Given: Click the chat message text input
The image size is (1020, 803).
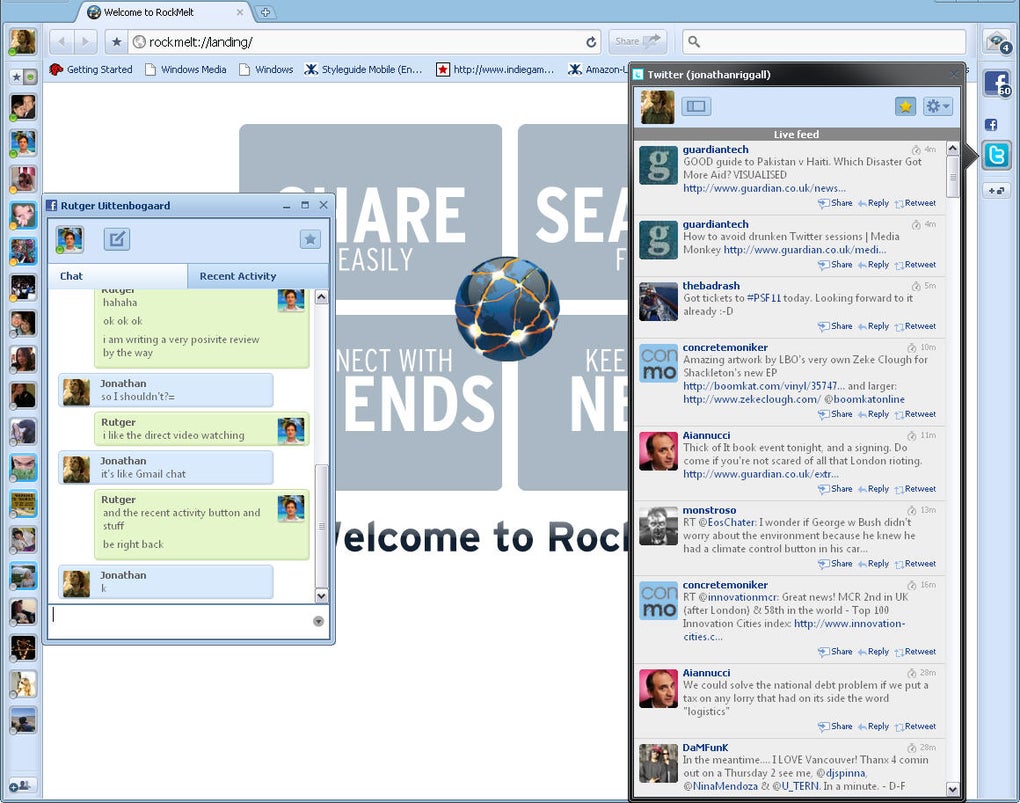Looking at the screenshot, I should pyautogui.click(x=181, y=621).
